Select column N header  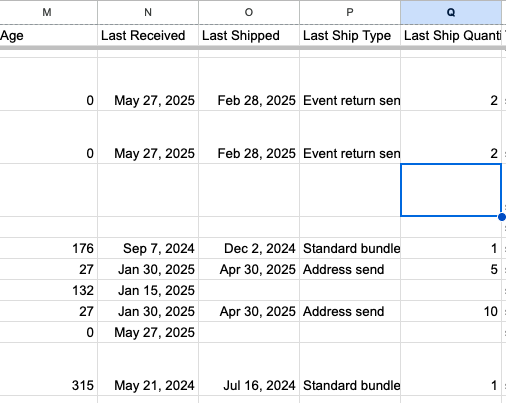coord(148,12)
